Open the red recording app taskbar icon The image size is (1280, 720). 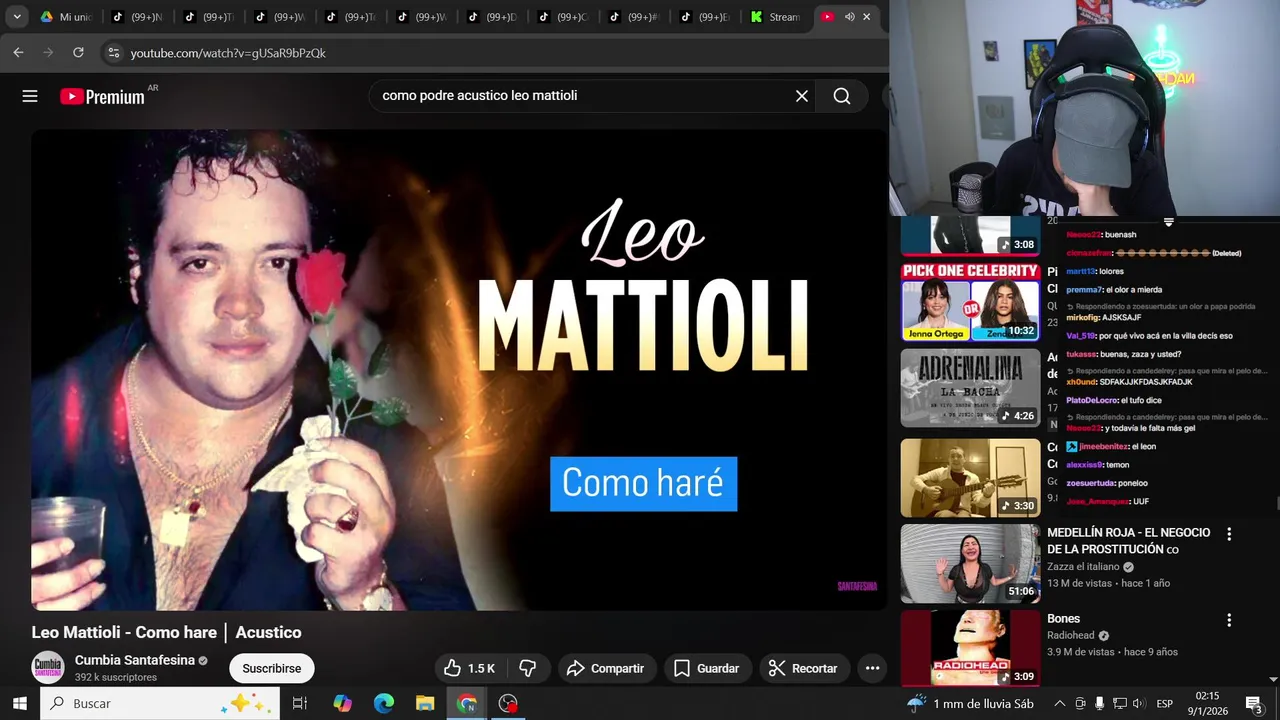[x=508, y=703]
